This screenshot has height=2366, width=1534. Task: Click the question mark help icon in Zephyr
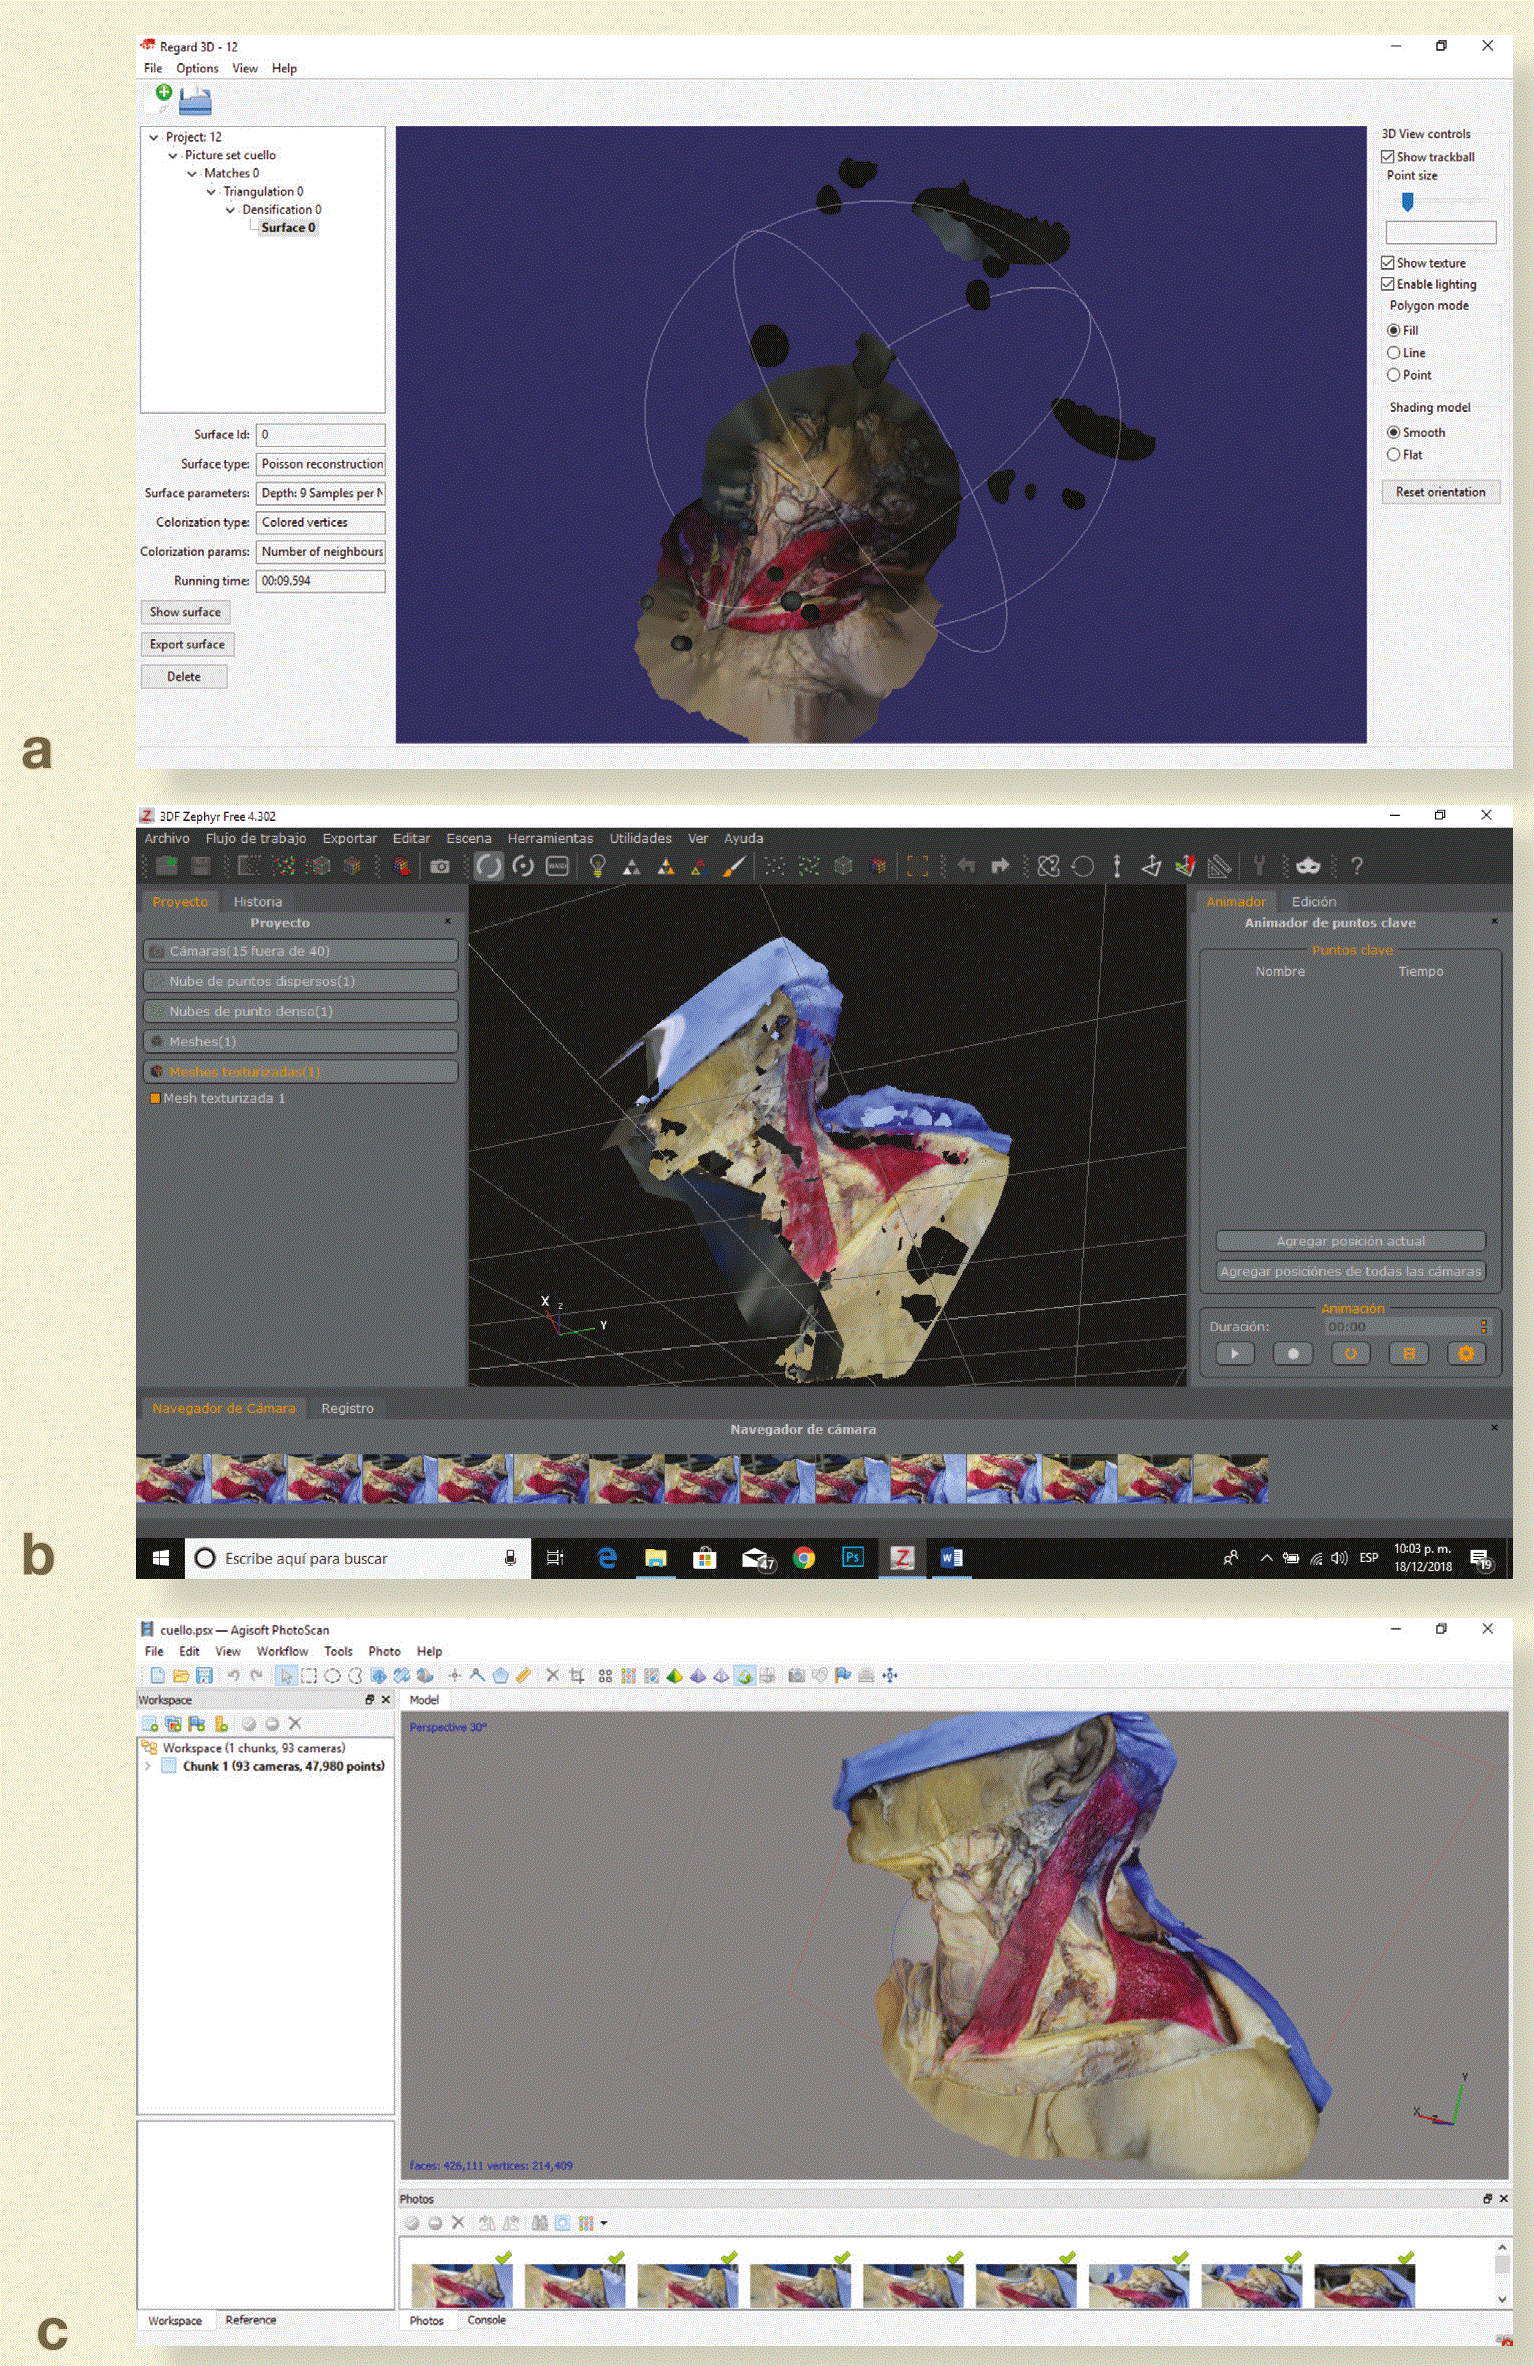tap(1356, 867)
